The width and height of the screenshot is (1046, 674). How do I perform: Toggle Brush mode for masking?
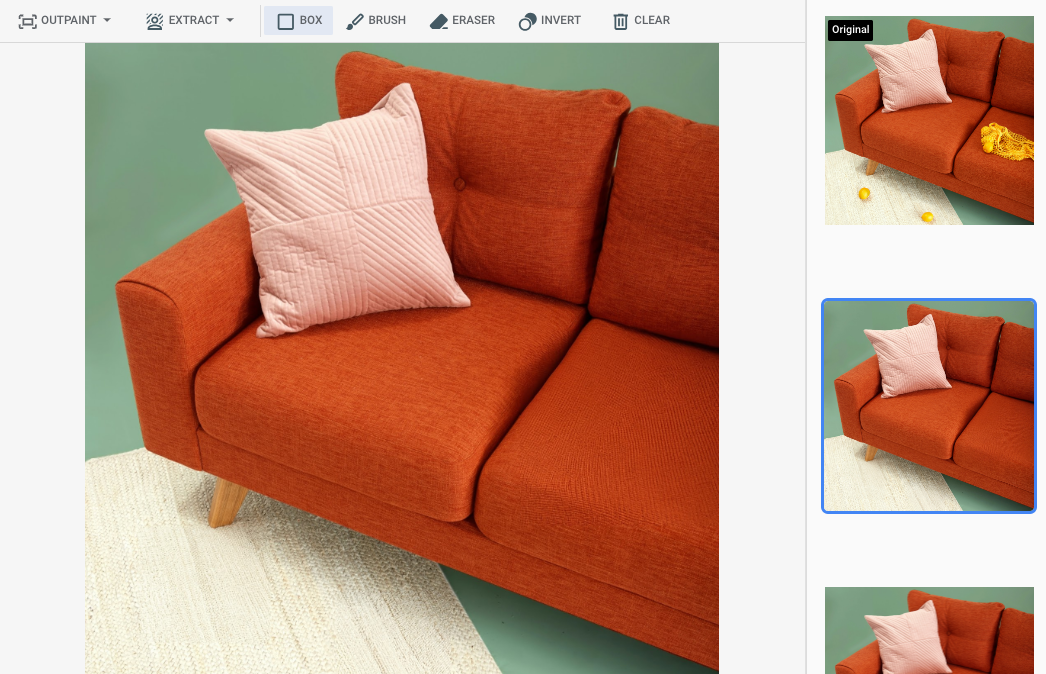click(x=375, y=20)
